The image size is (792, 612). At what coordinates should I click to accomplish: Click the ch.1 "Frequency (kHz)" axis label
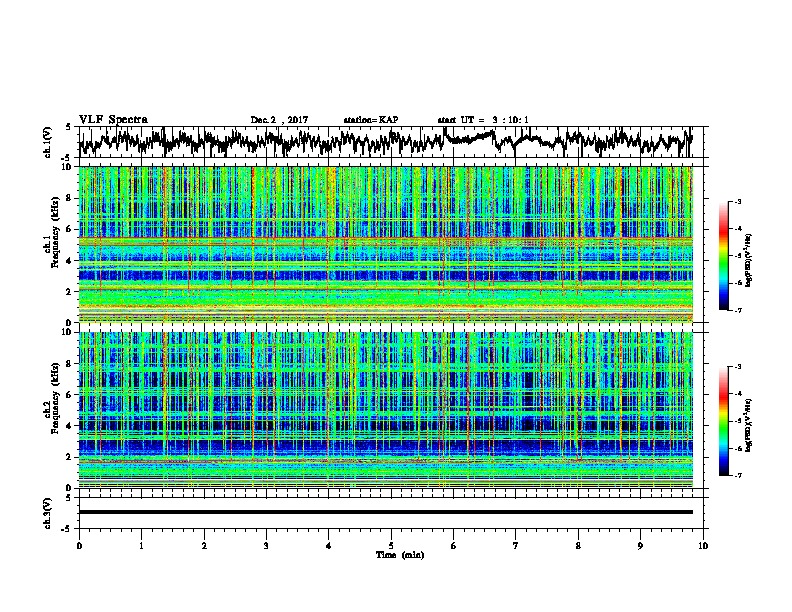tap(55, 232)
